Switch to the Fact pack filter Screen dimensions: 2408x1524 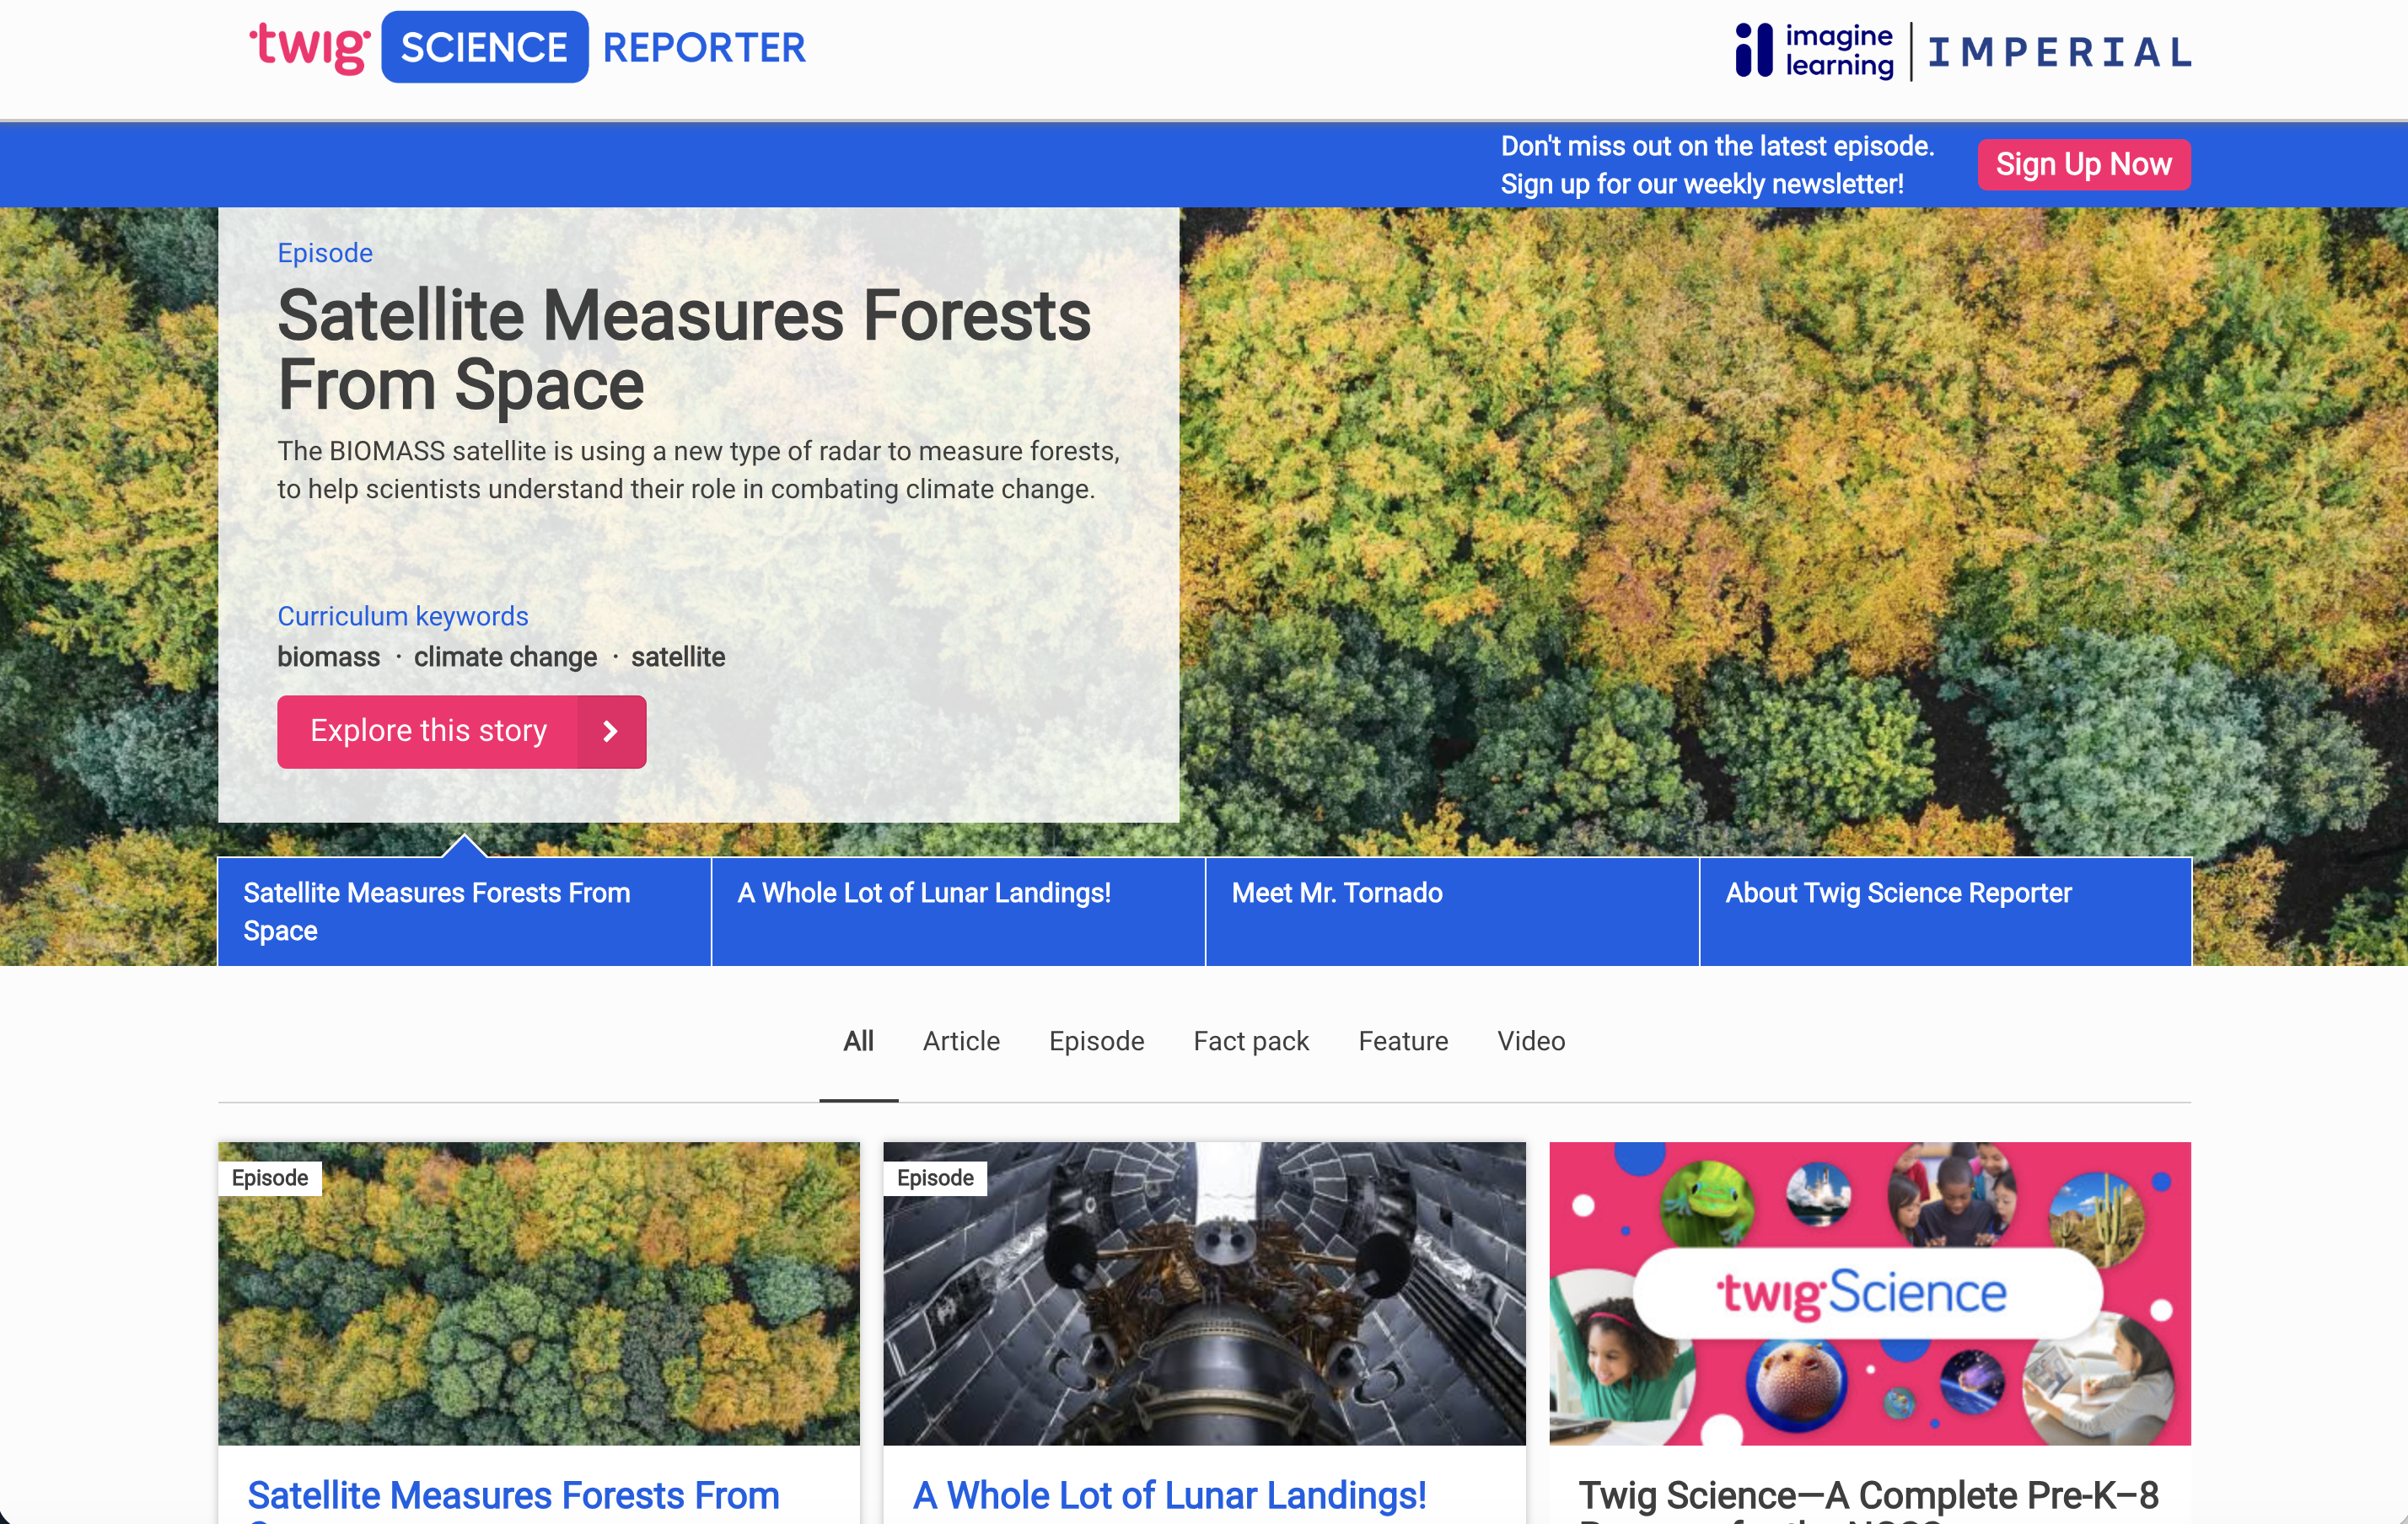coord(1250,1041)
